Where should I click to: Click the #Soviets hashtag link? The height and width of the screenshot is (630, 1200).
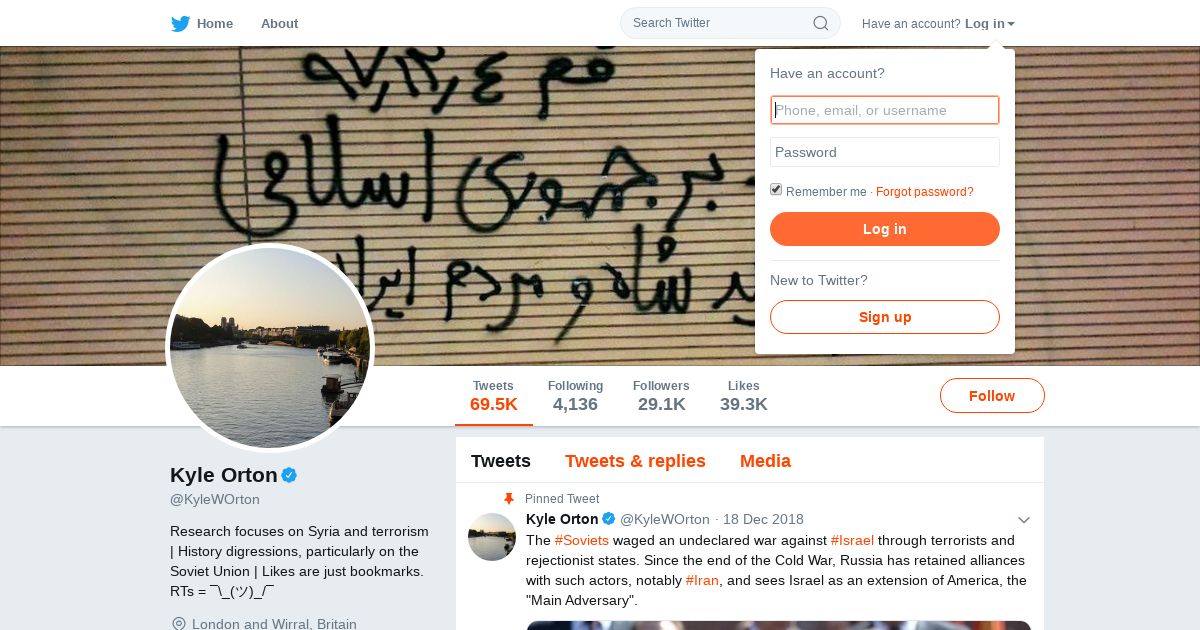[582, 540]
